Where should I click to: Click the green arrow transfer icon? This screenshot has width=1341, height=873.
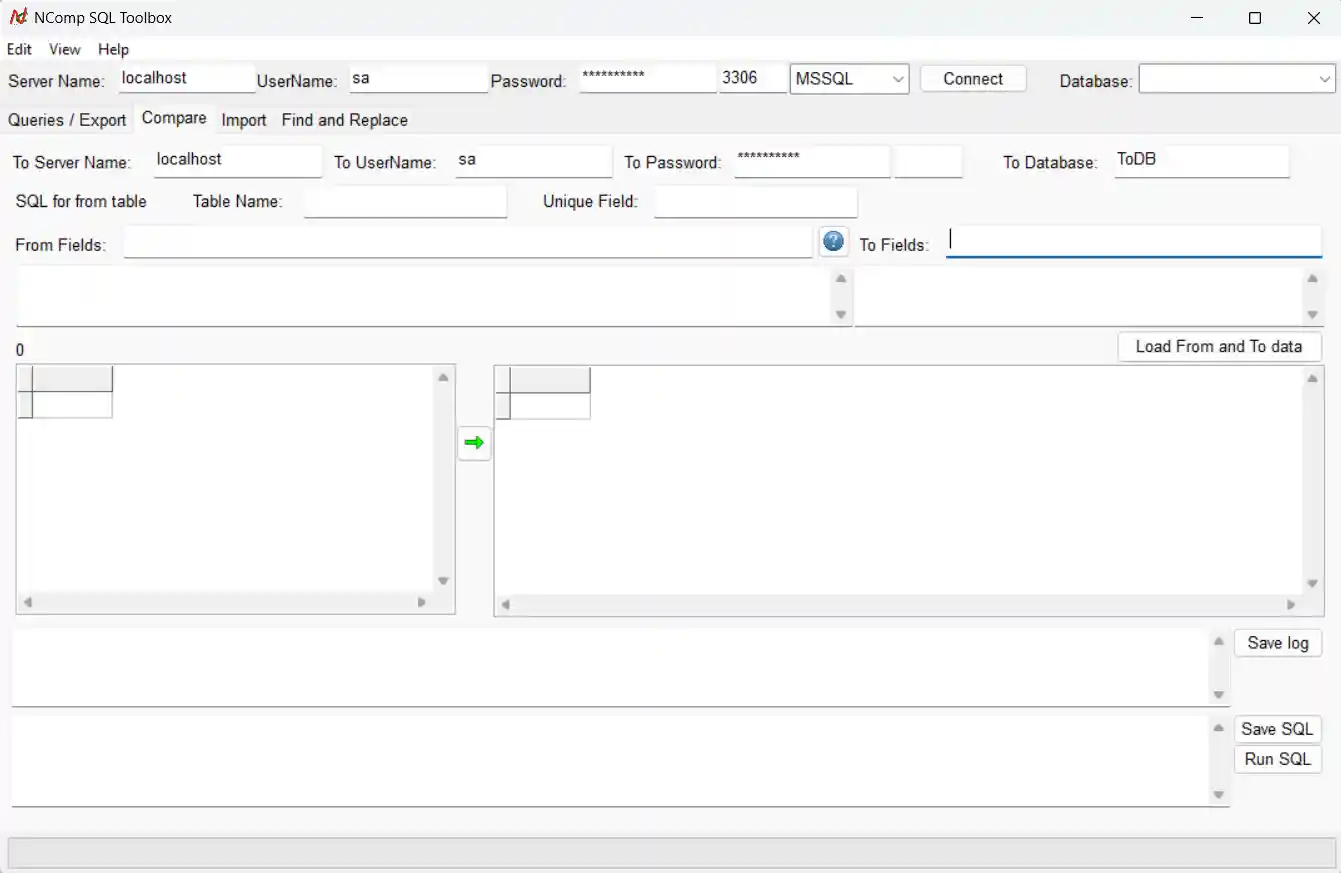(474, 443)
